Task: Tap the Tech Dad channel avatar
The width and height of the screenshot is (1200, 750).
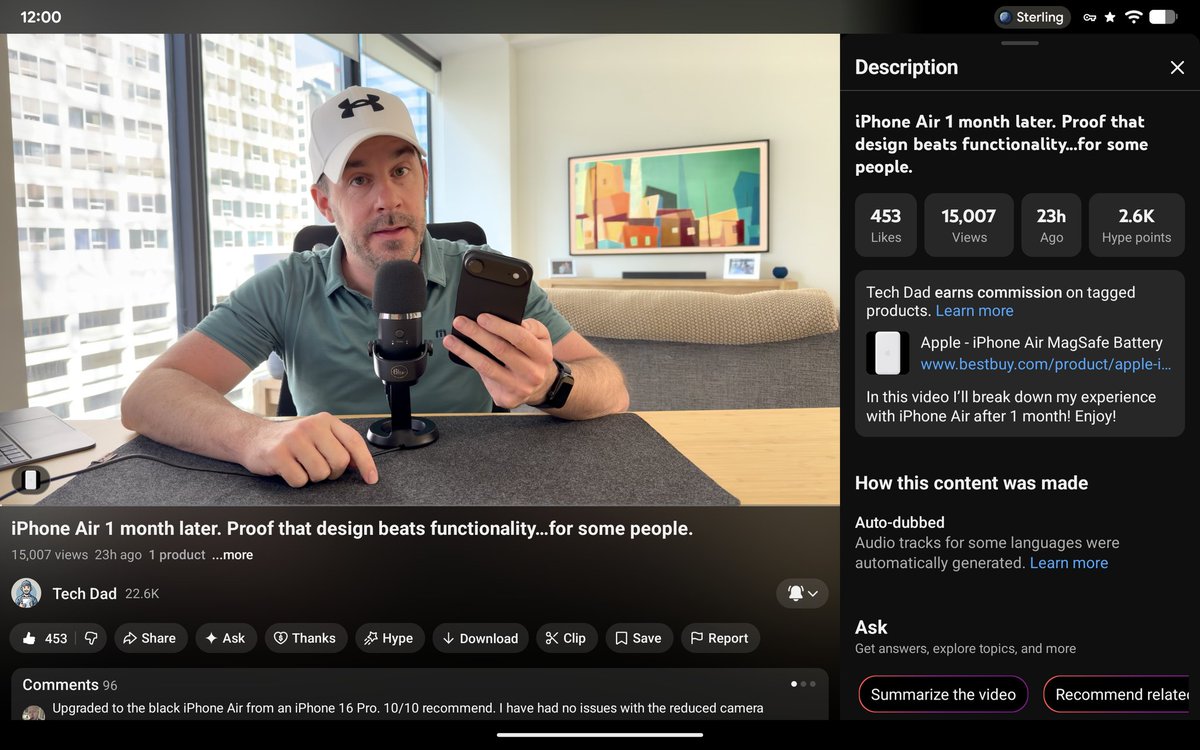Action: [27, 593]
